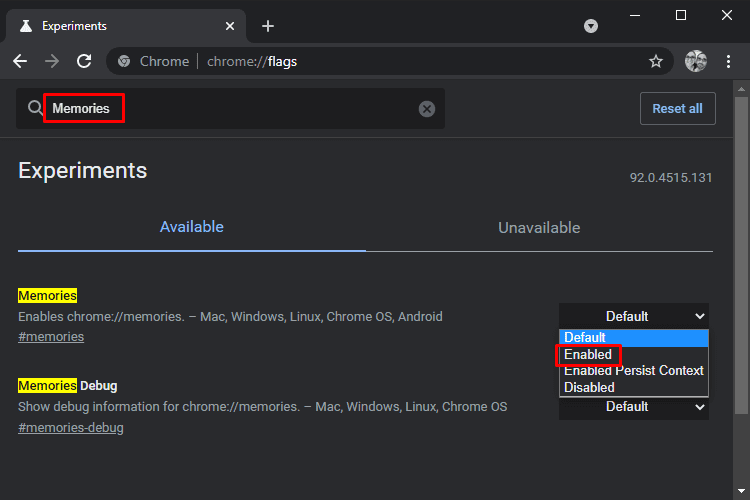The height and width of the screenshot is (500, 750).
Task: Open the tab search dropdown in title bar
Action: coord(591,26)
